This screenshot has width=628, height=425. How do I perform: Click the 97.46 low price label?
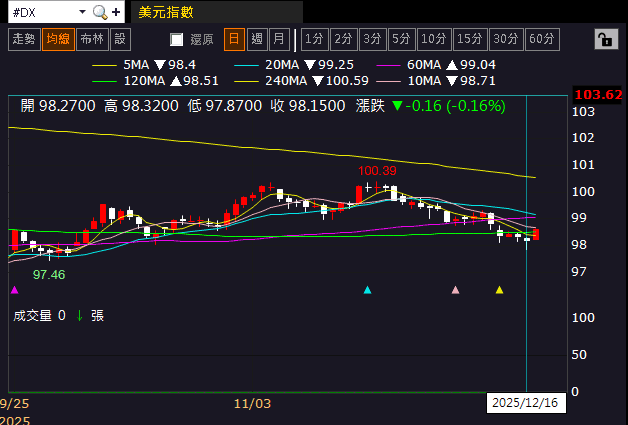tap(49, 275)
